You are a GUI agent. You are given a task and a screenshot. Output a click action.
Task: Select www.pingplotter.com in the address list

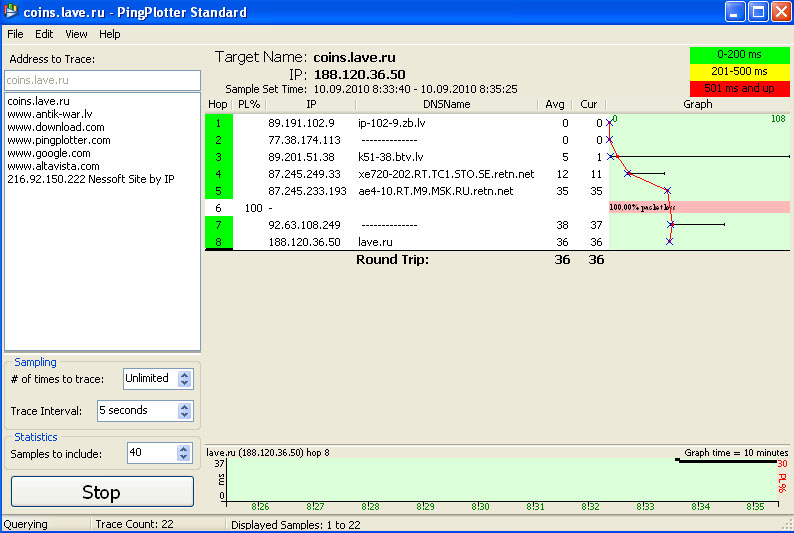click(59, 140)
